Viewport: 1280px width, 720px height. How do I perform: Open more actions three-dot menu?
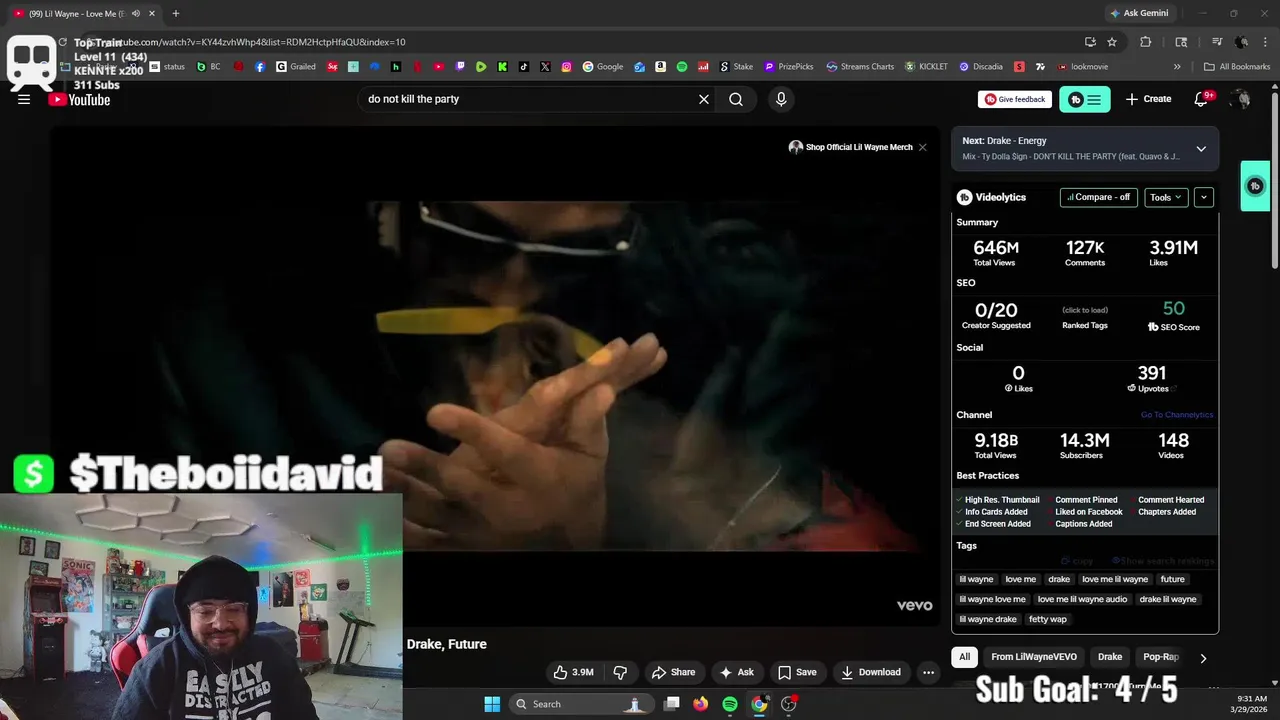click(928, 672)
